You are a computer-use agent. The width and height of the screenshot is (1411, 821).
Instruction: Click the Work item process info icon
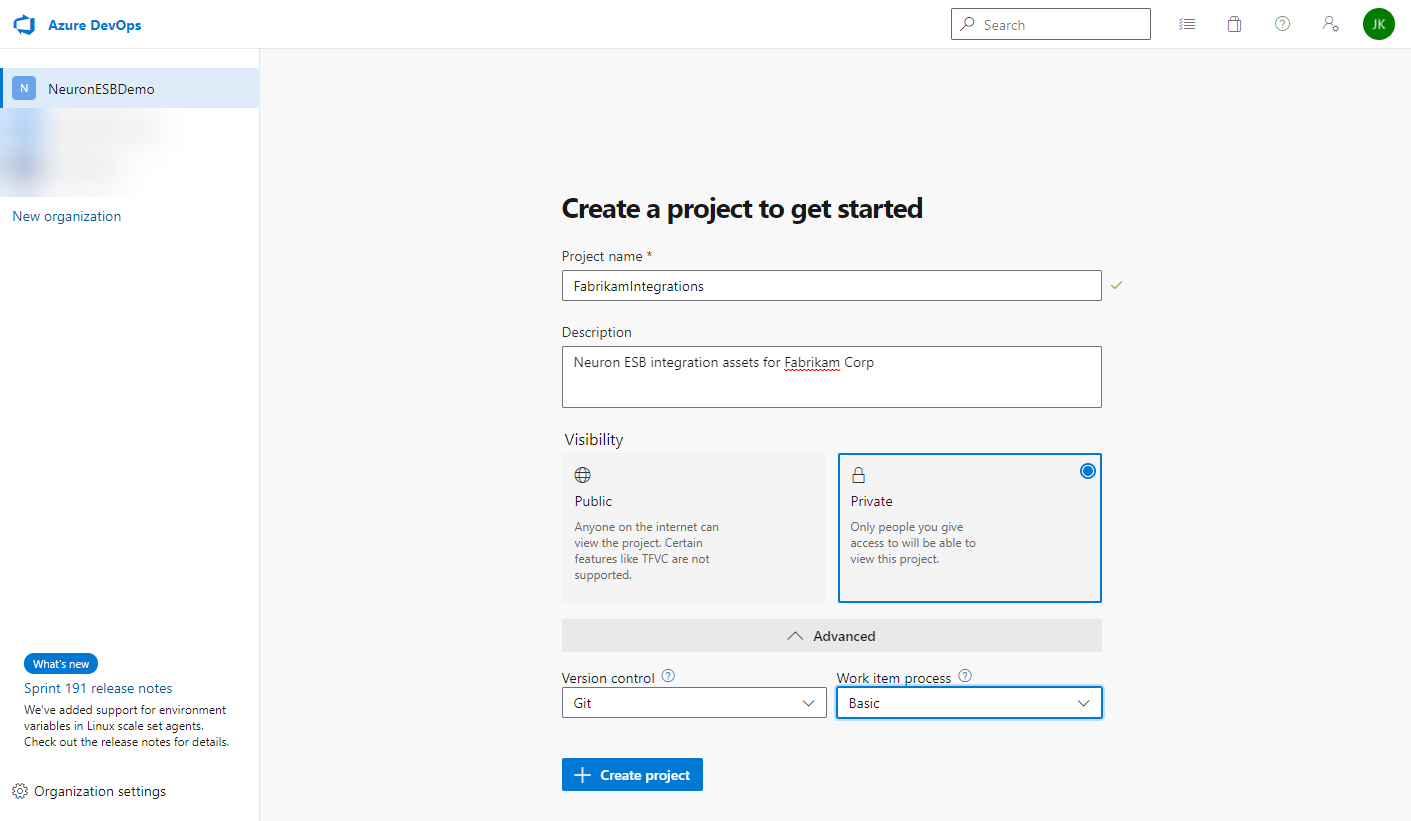[x=964, y=676]
